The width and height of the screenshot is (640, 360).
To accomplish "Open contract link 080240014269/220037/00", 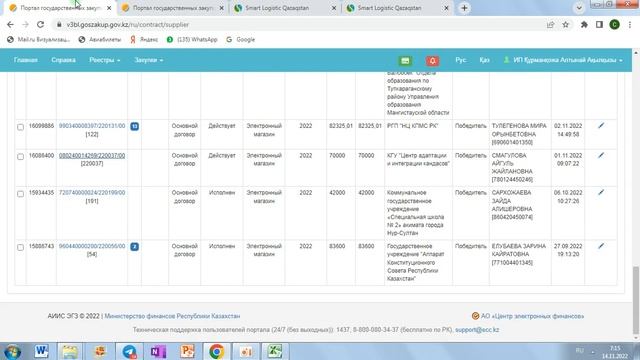I will click(x=92, y=156).
